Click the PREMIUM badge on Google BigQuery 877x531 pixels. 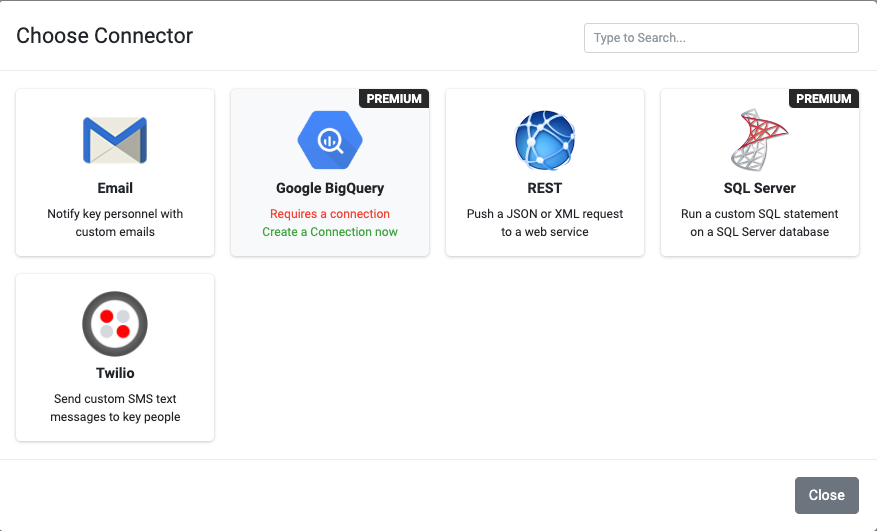click(x=394, y=98)
